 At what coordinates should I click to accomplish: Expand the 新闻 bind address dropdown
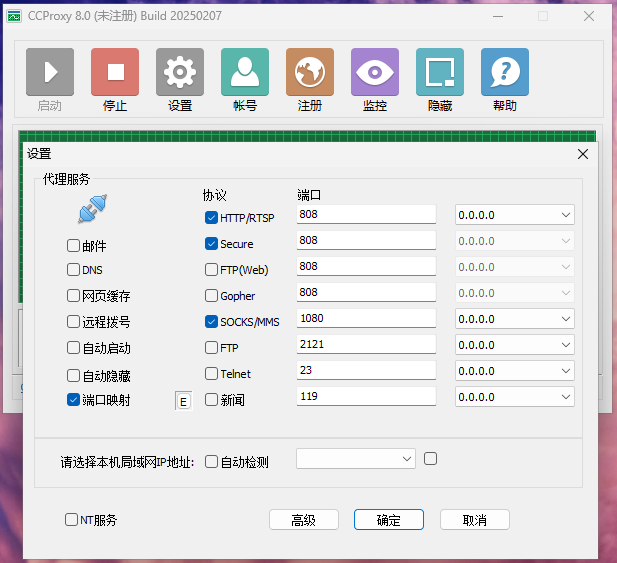[515, 397]
